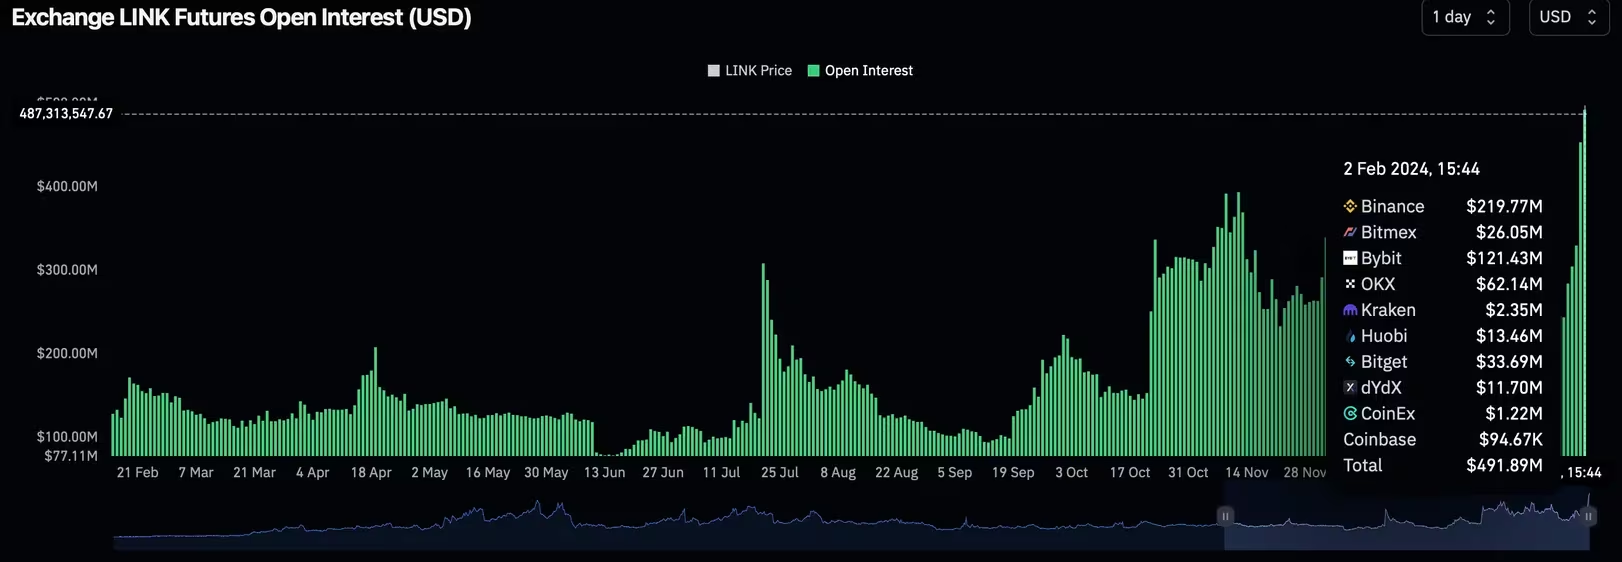Screen dimensions: 1622x562
Task: Click the CoinEx icon in the tooltip
Action: (1350, 414)
